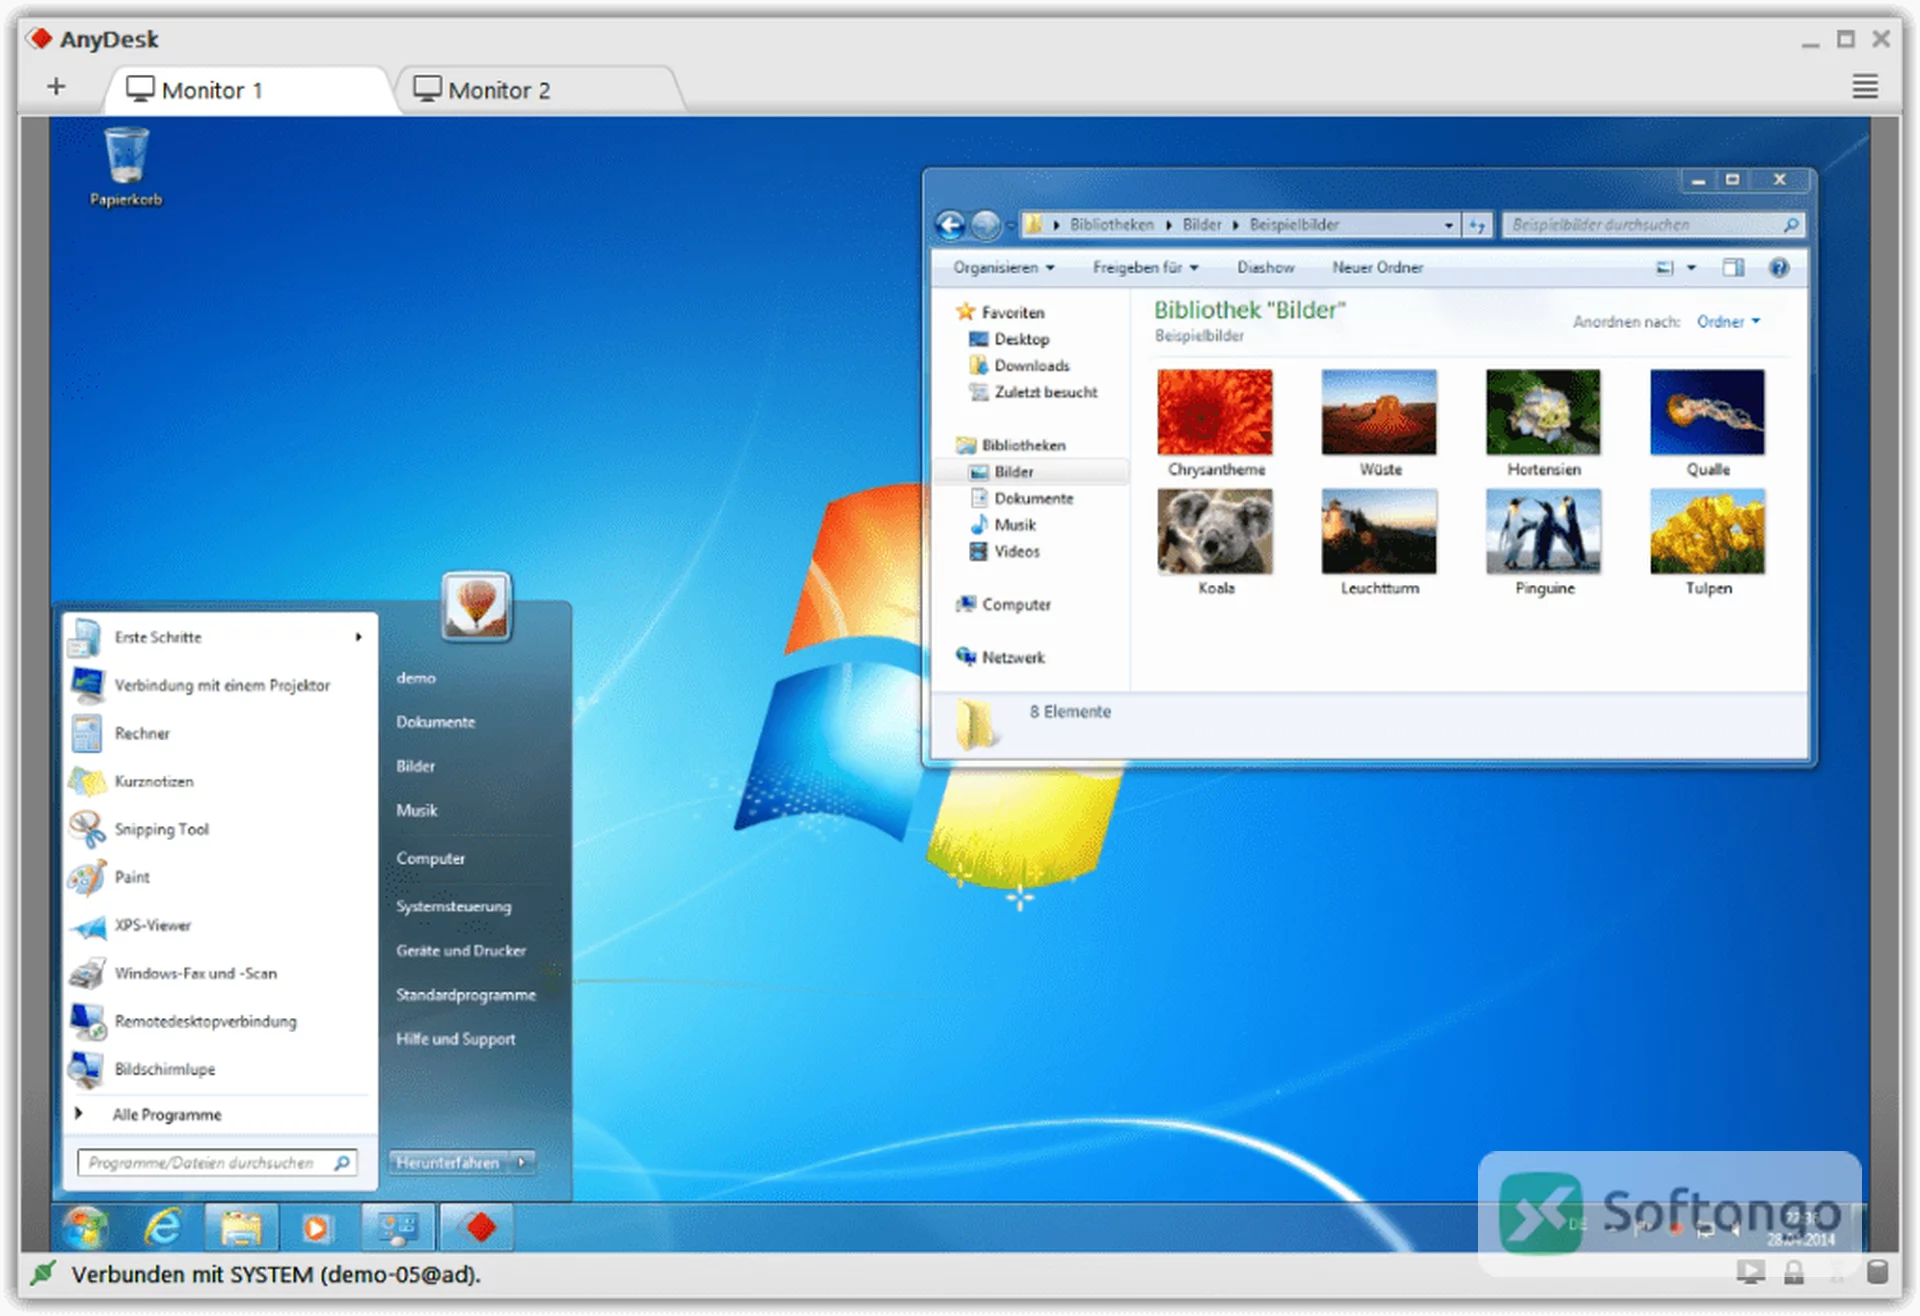Open Explorer help question mark
Screen dimensions: 1920x1316
tap(1779, 267)
